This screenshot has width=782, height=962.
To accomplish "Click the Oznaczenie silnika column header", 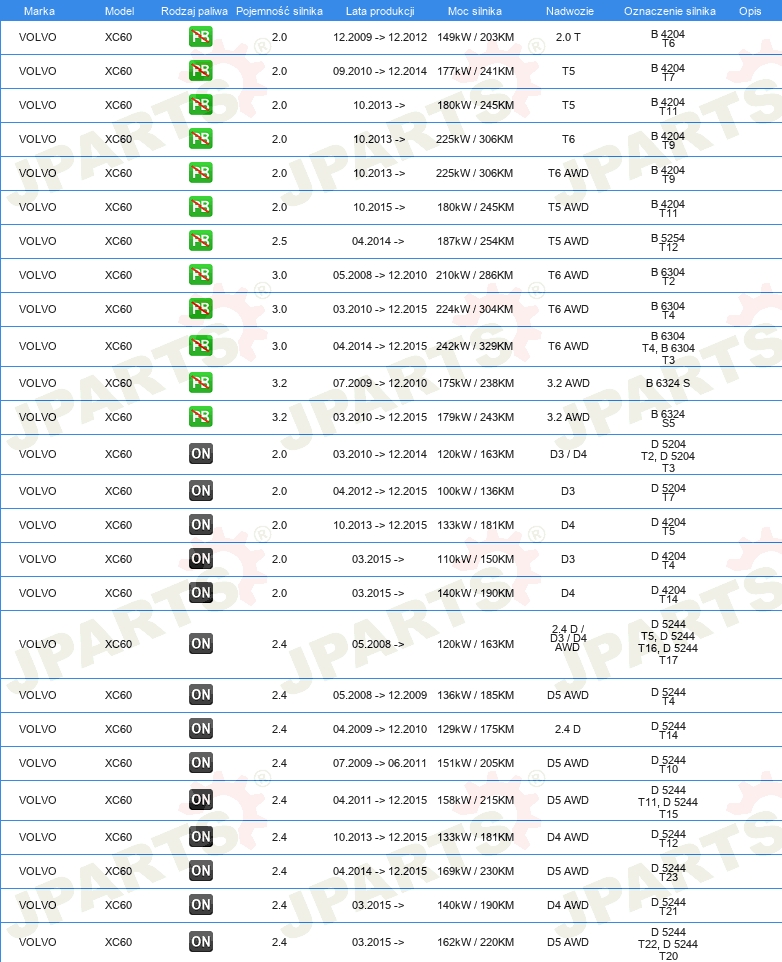I will [x=670, y=11].
